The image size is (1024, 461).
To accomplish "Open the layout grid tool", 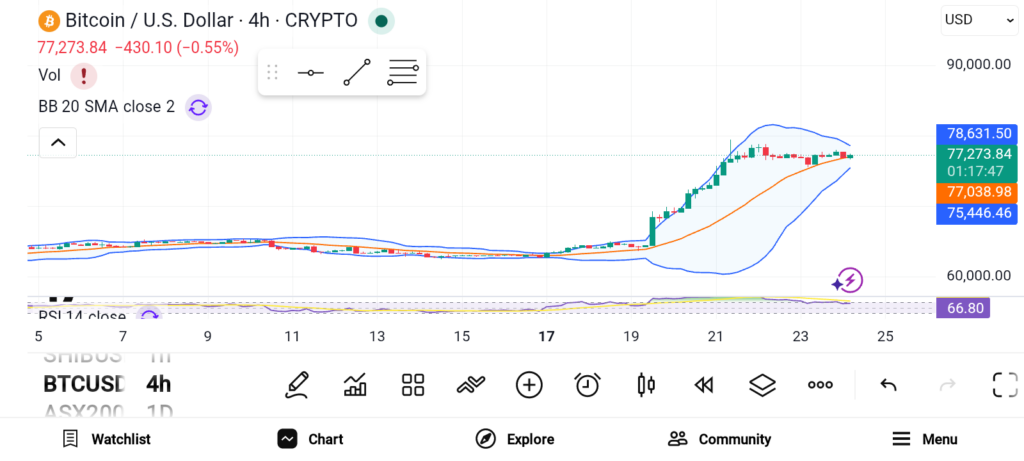I will 413,385.
